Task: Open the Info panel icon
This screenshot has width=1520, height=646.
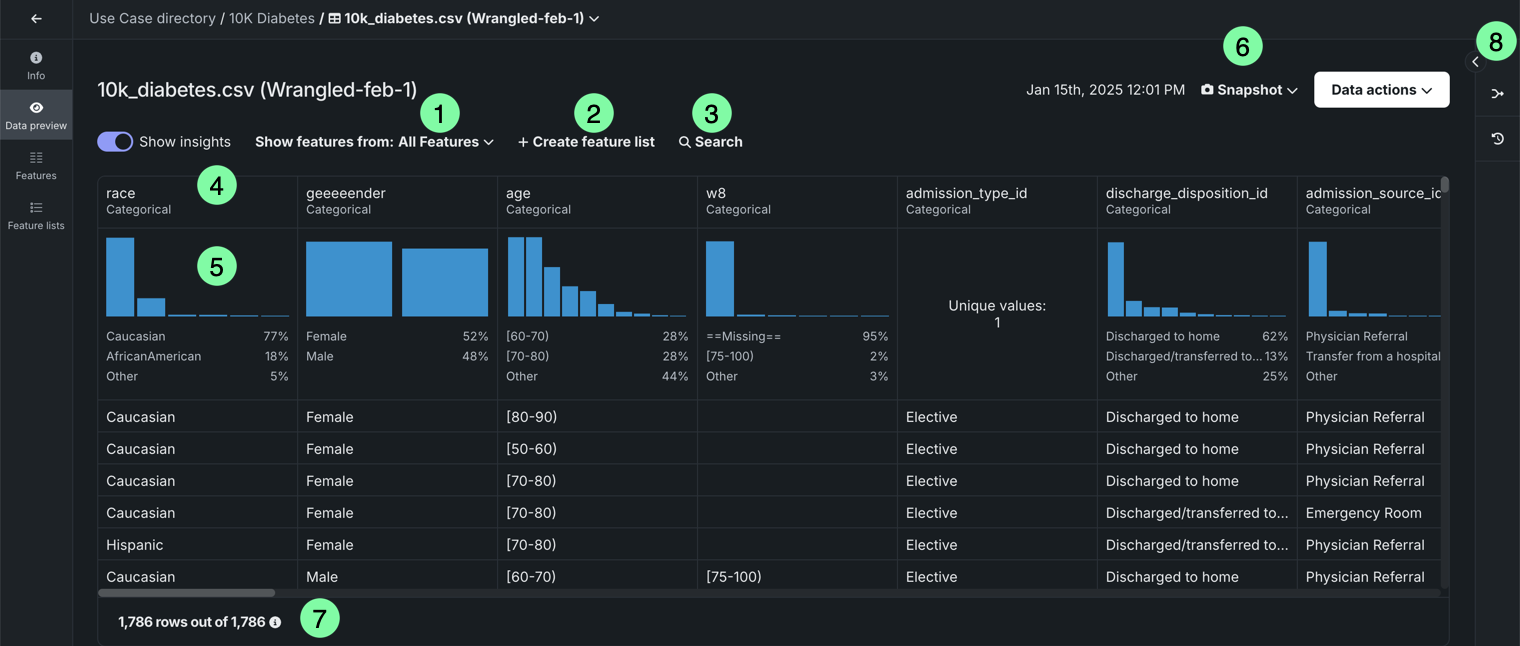Action: (x=36, y=59)
